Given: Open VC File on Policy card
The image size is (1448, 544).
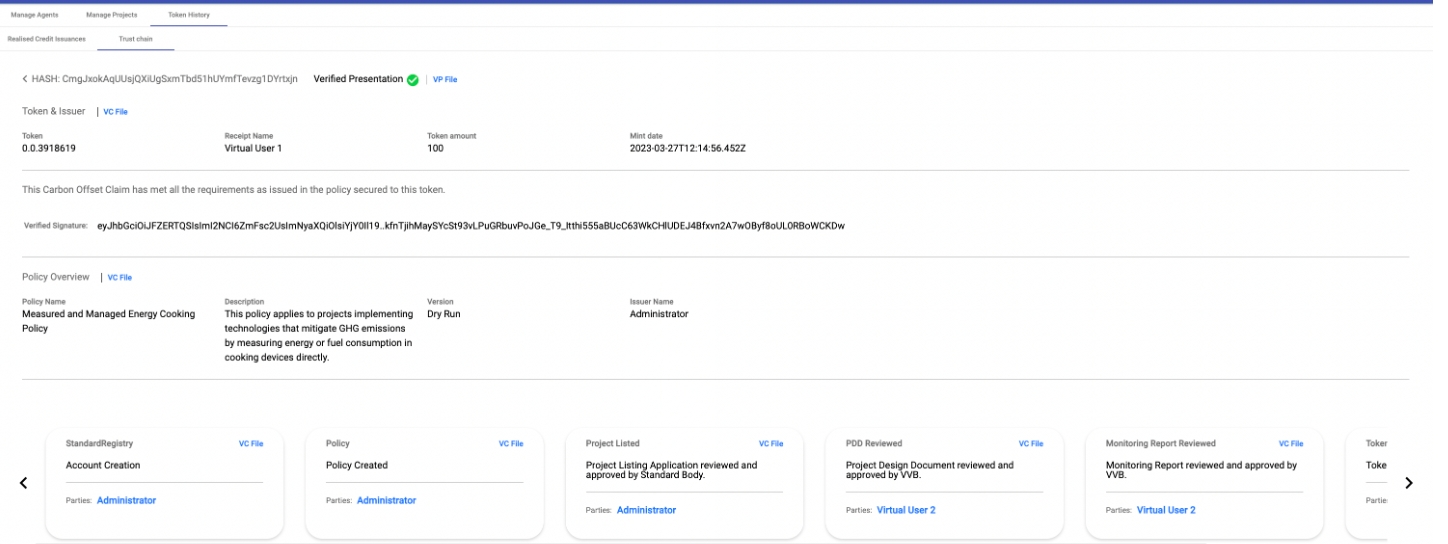Looking at the screenshot, I should 511,444.
